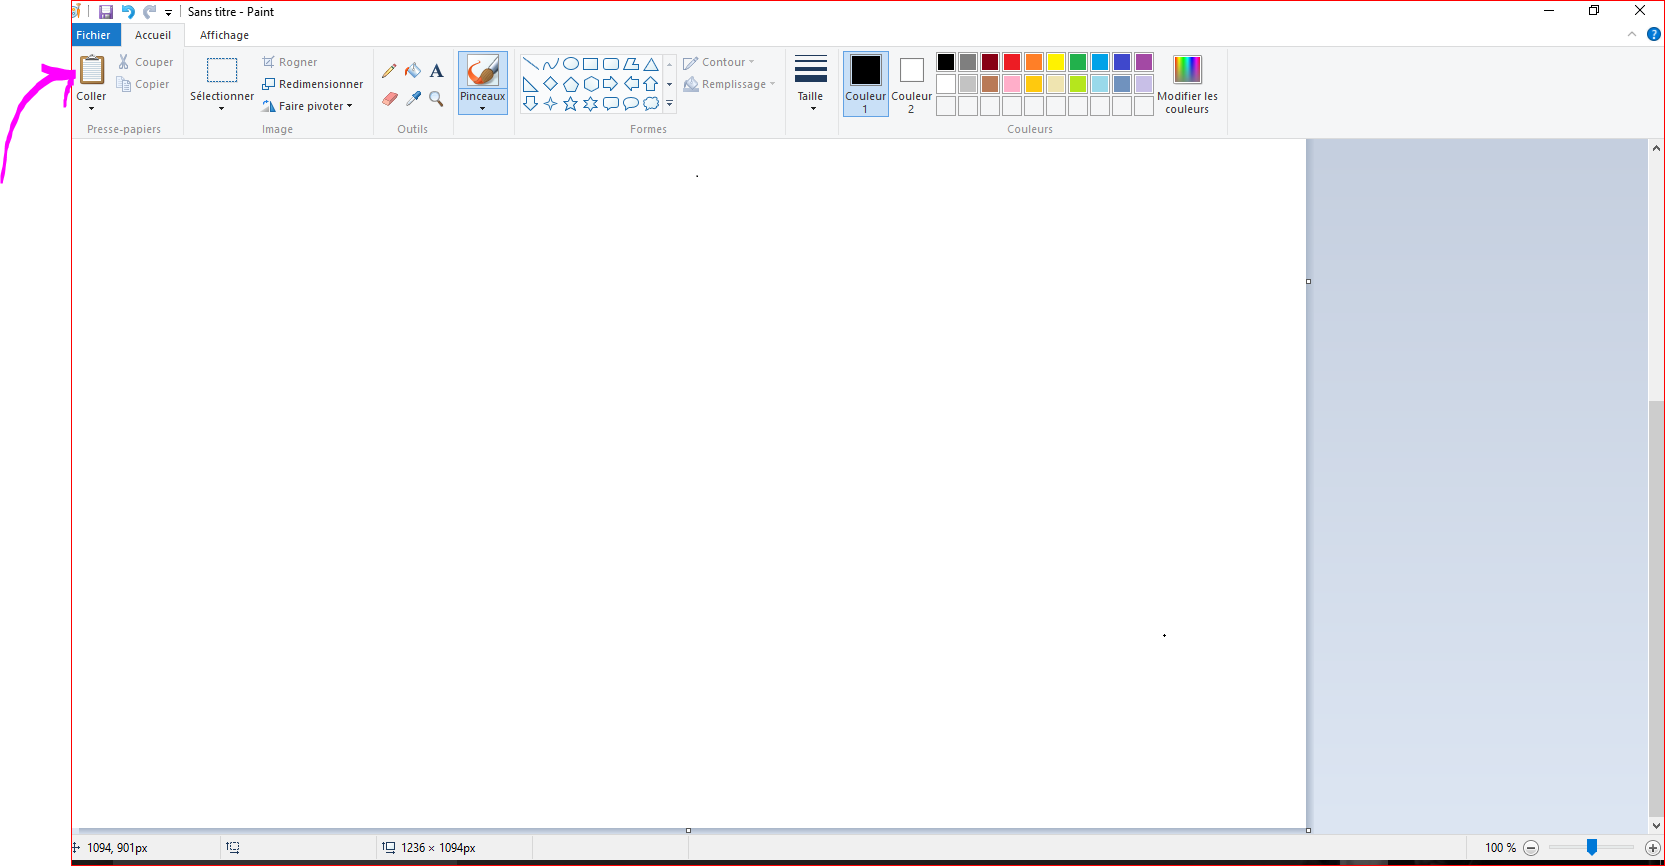Choose the purple color swatch
The image size is (1665, 866).
1144,62
